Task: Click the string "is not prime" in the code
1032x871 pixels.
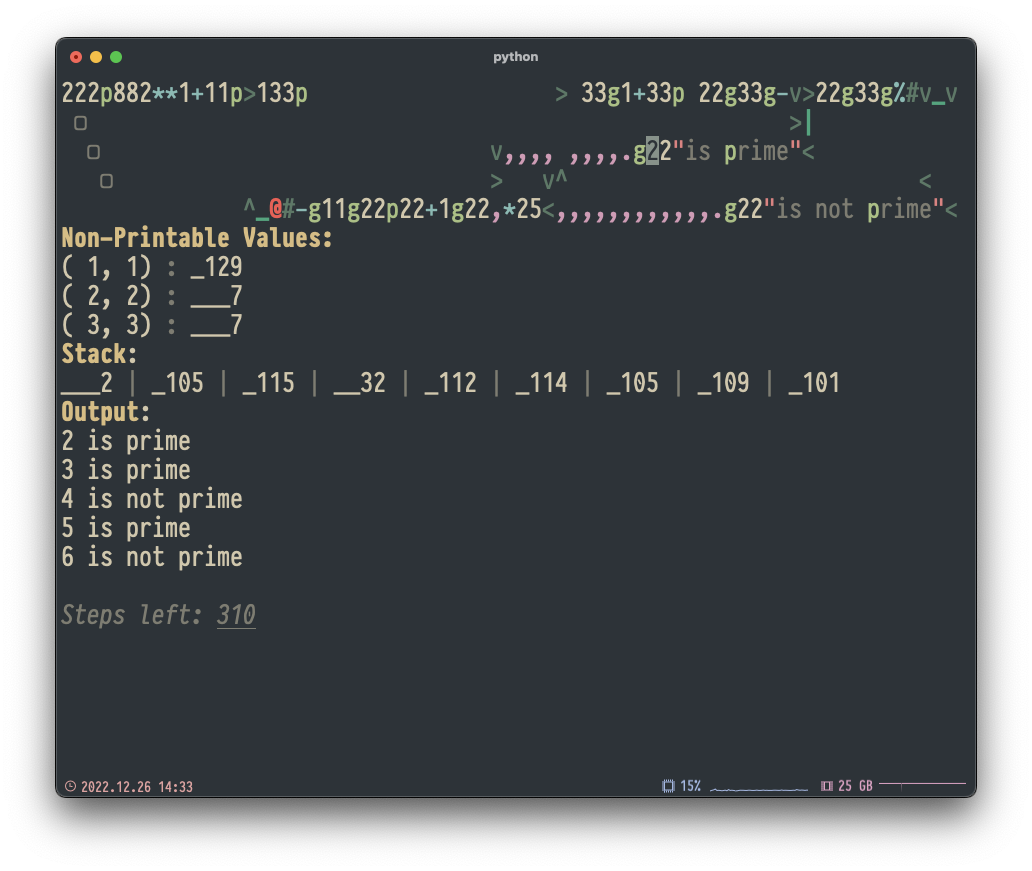Action: pyautogui.click(x=854, y=209)
